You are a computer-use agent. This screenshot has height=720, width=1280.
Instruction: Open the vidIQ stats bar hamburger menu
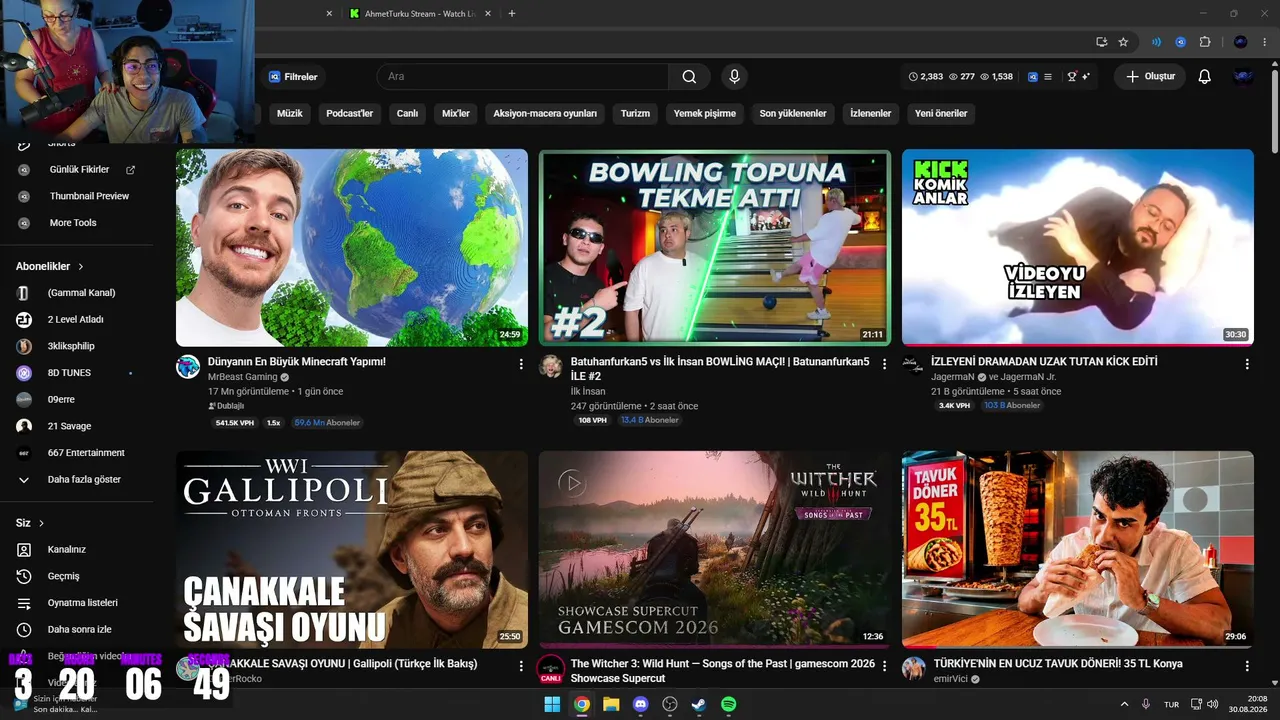coord(1048,77)
